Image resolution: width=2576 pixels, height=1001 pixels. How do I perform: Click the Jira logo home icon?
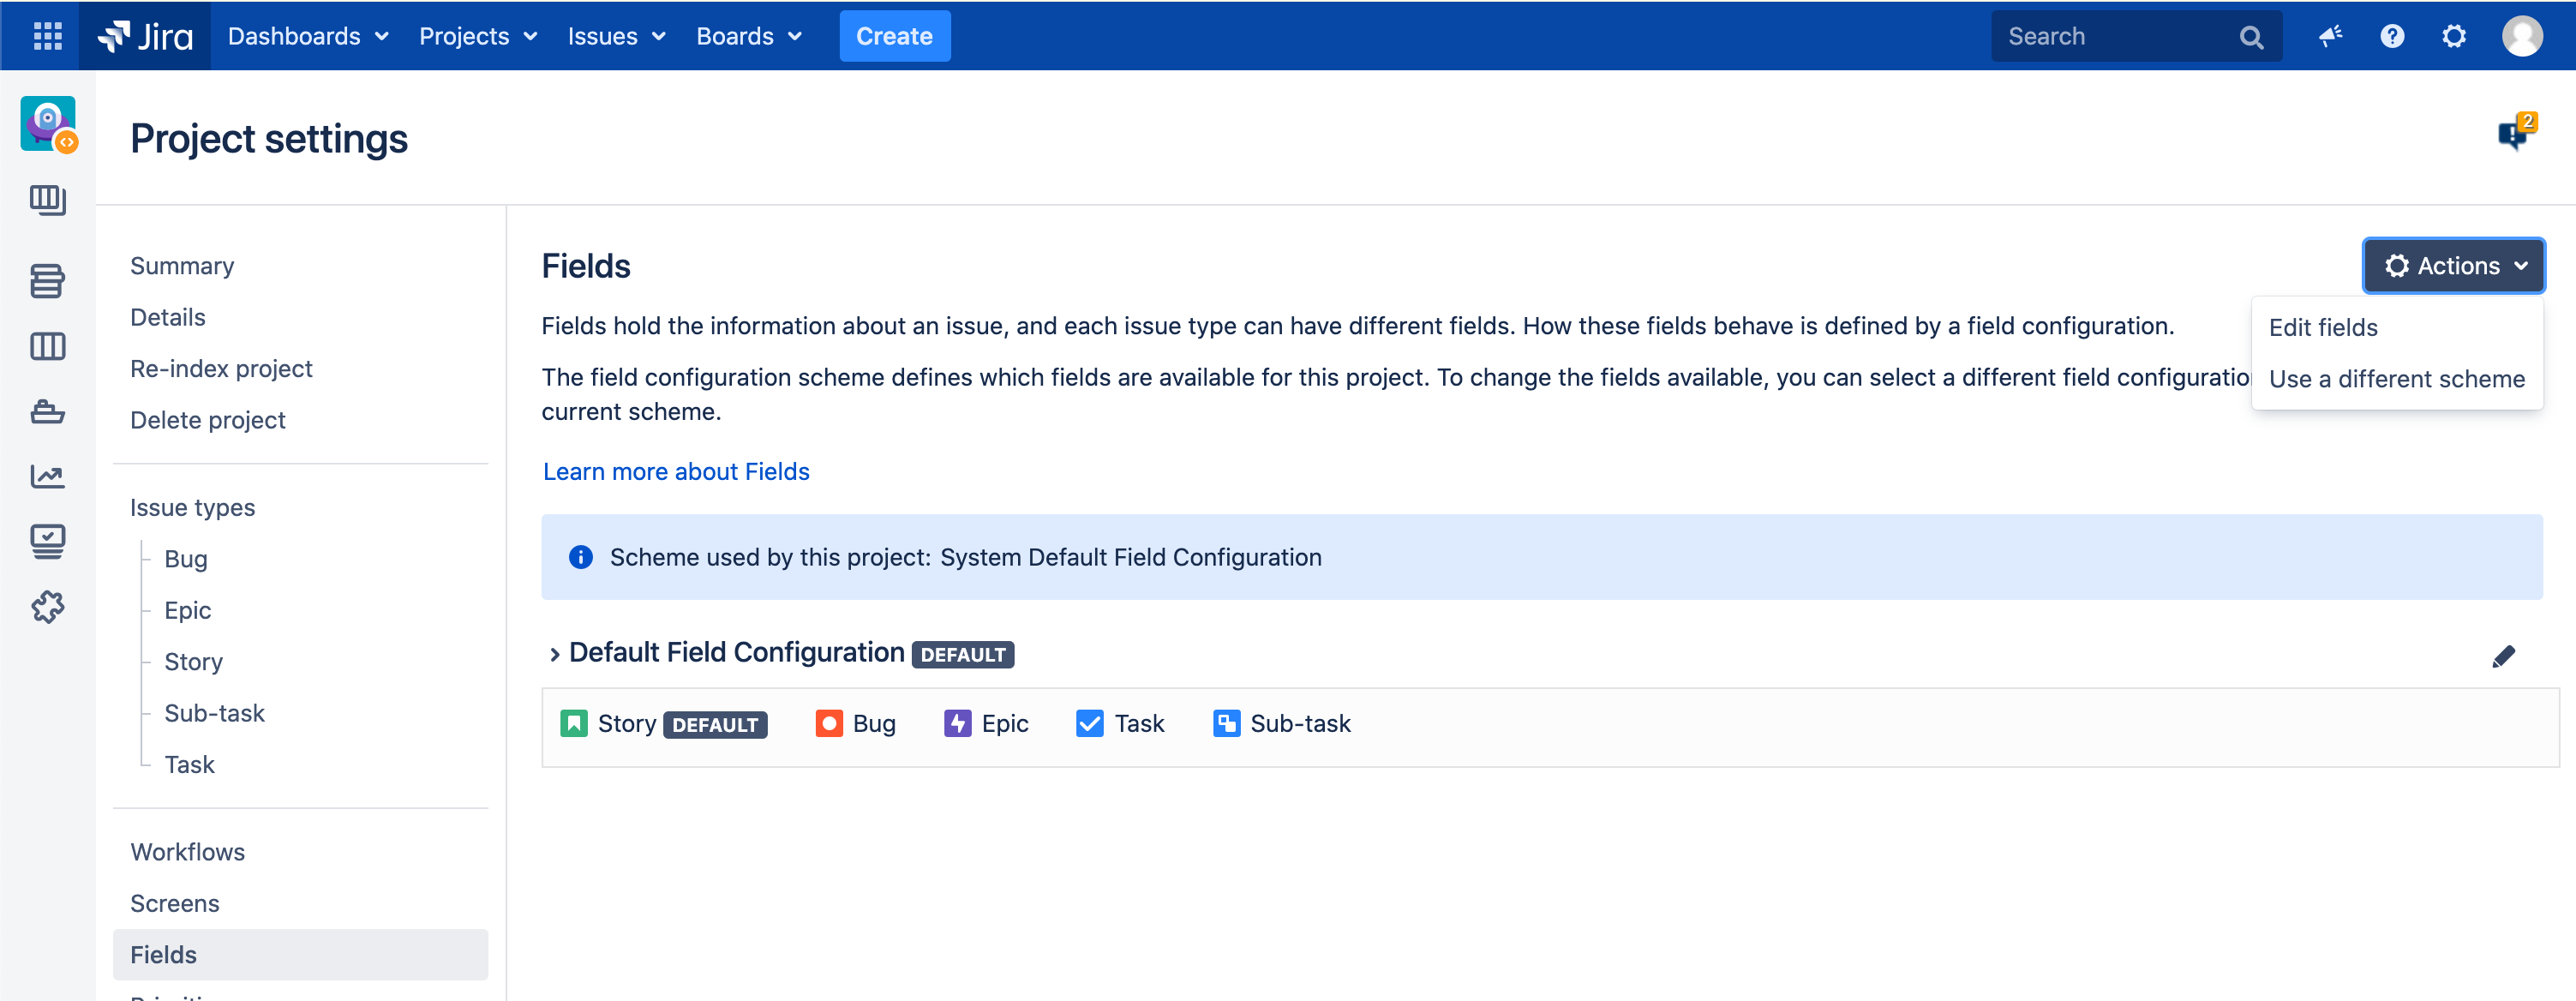tap(145, 36)
